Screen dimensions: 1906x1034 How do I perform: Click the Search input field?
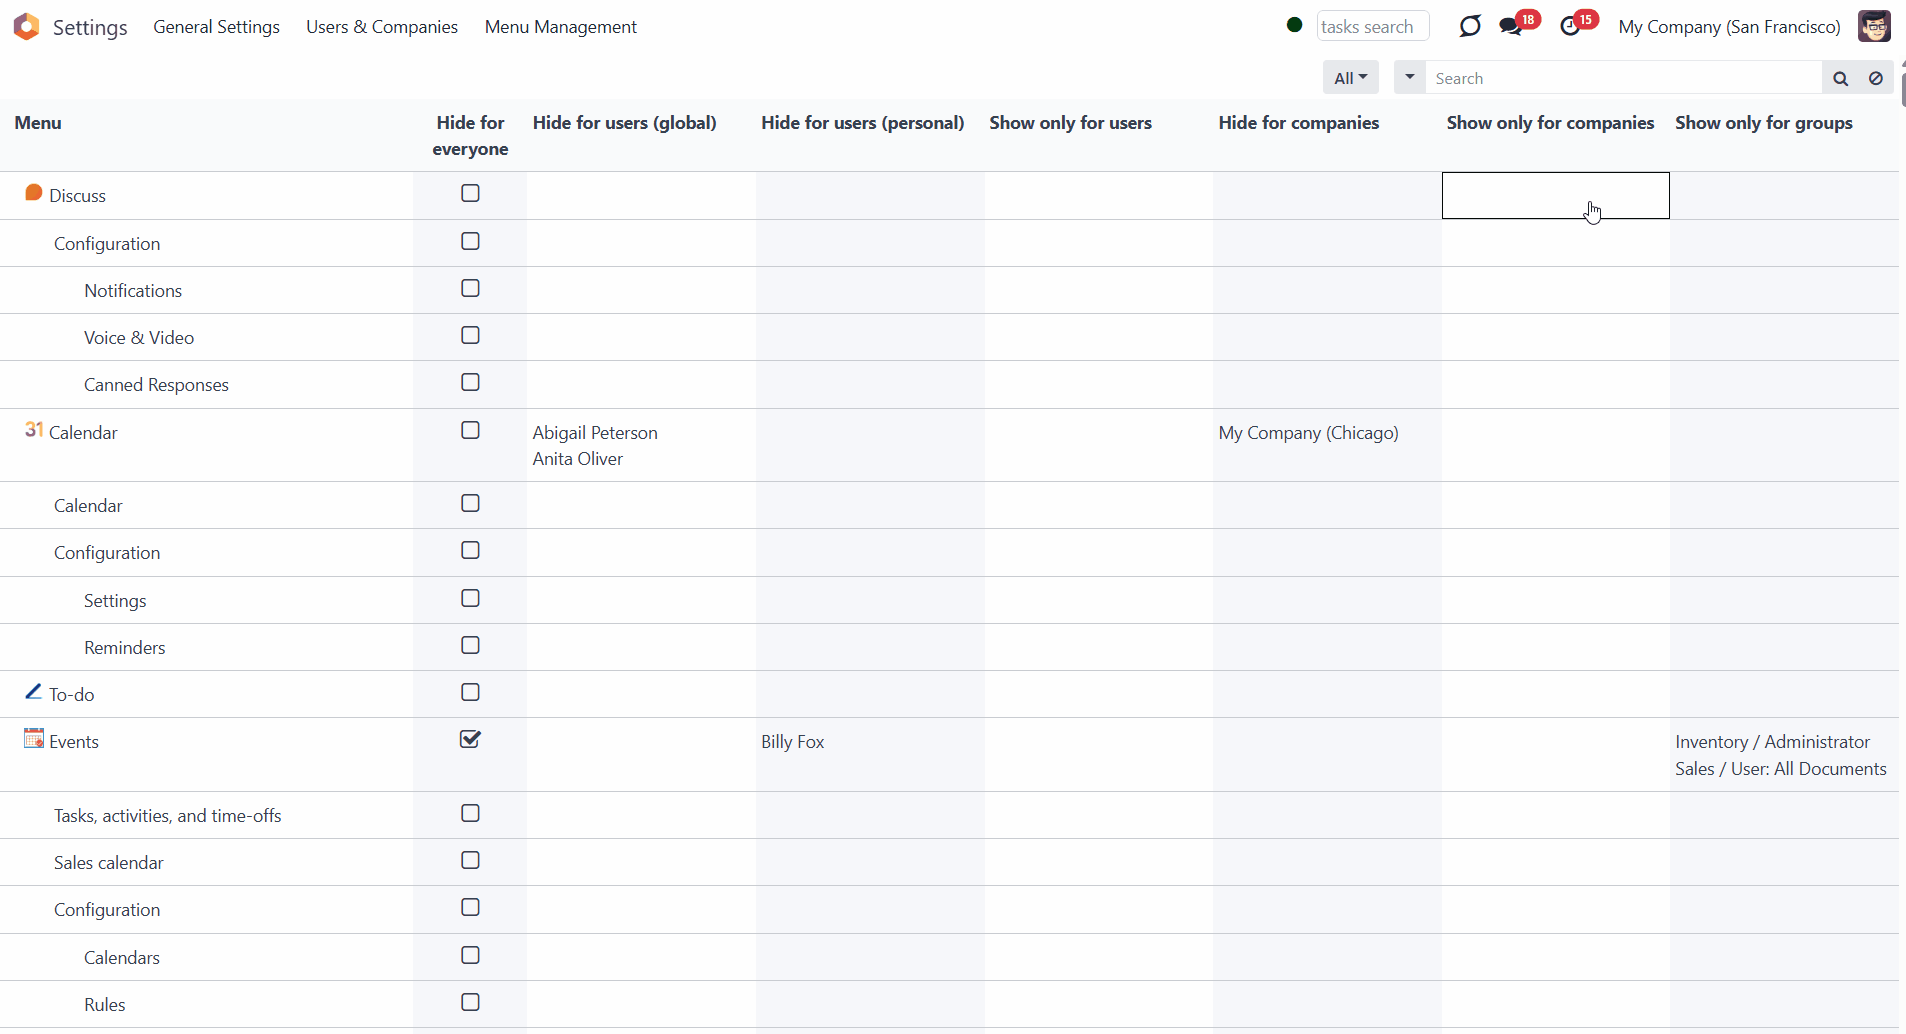click(x=1624, y=78)
